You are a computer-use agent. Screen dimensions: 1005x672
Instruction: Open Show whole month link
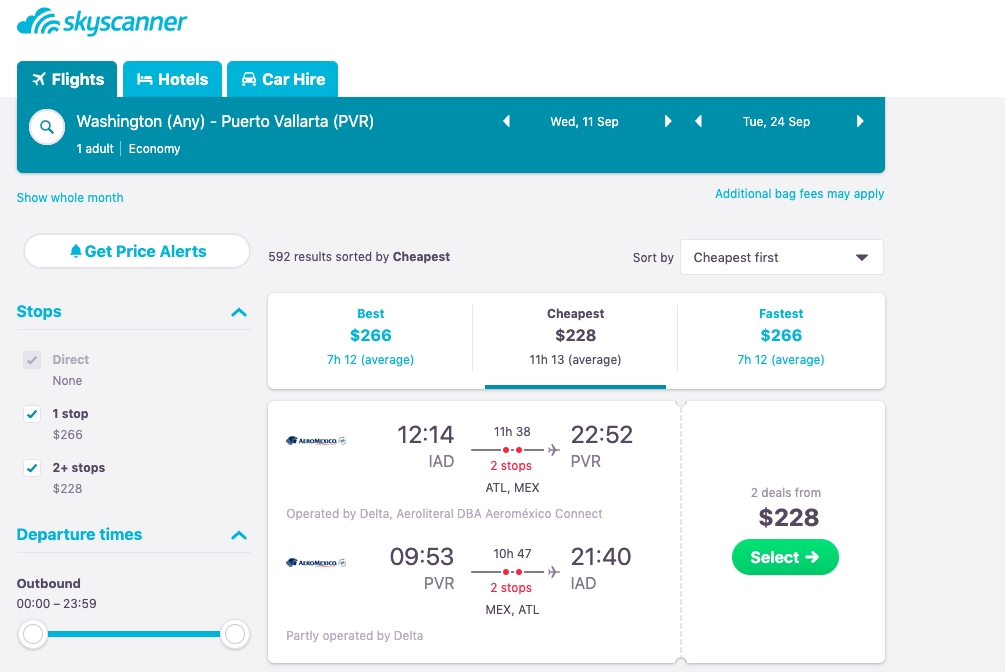(70, 197)
